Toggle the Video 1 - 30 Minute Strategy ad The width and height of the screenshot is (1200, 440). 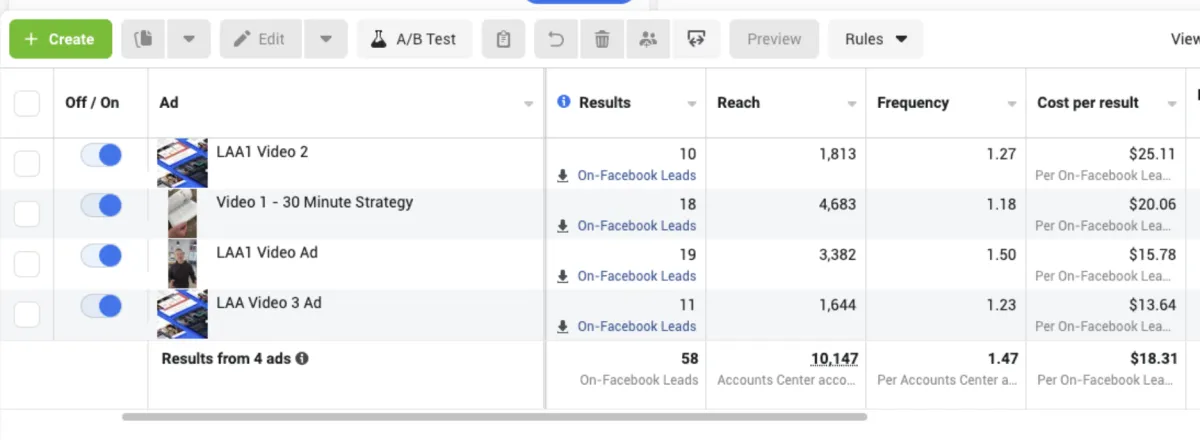pos(101,205)
